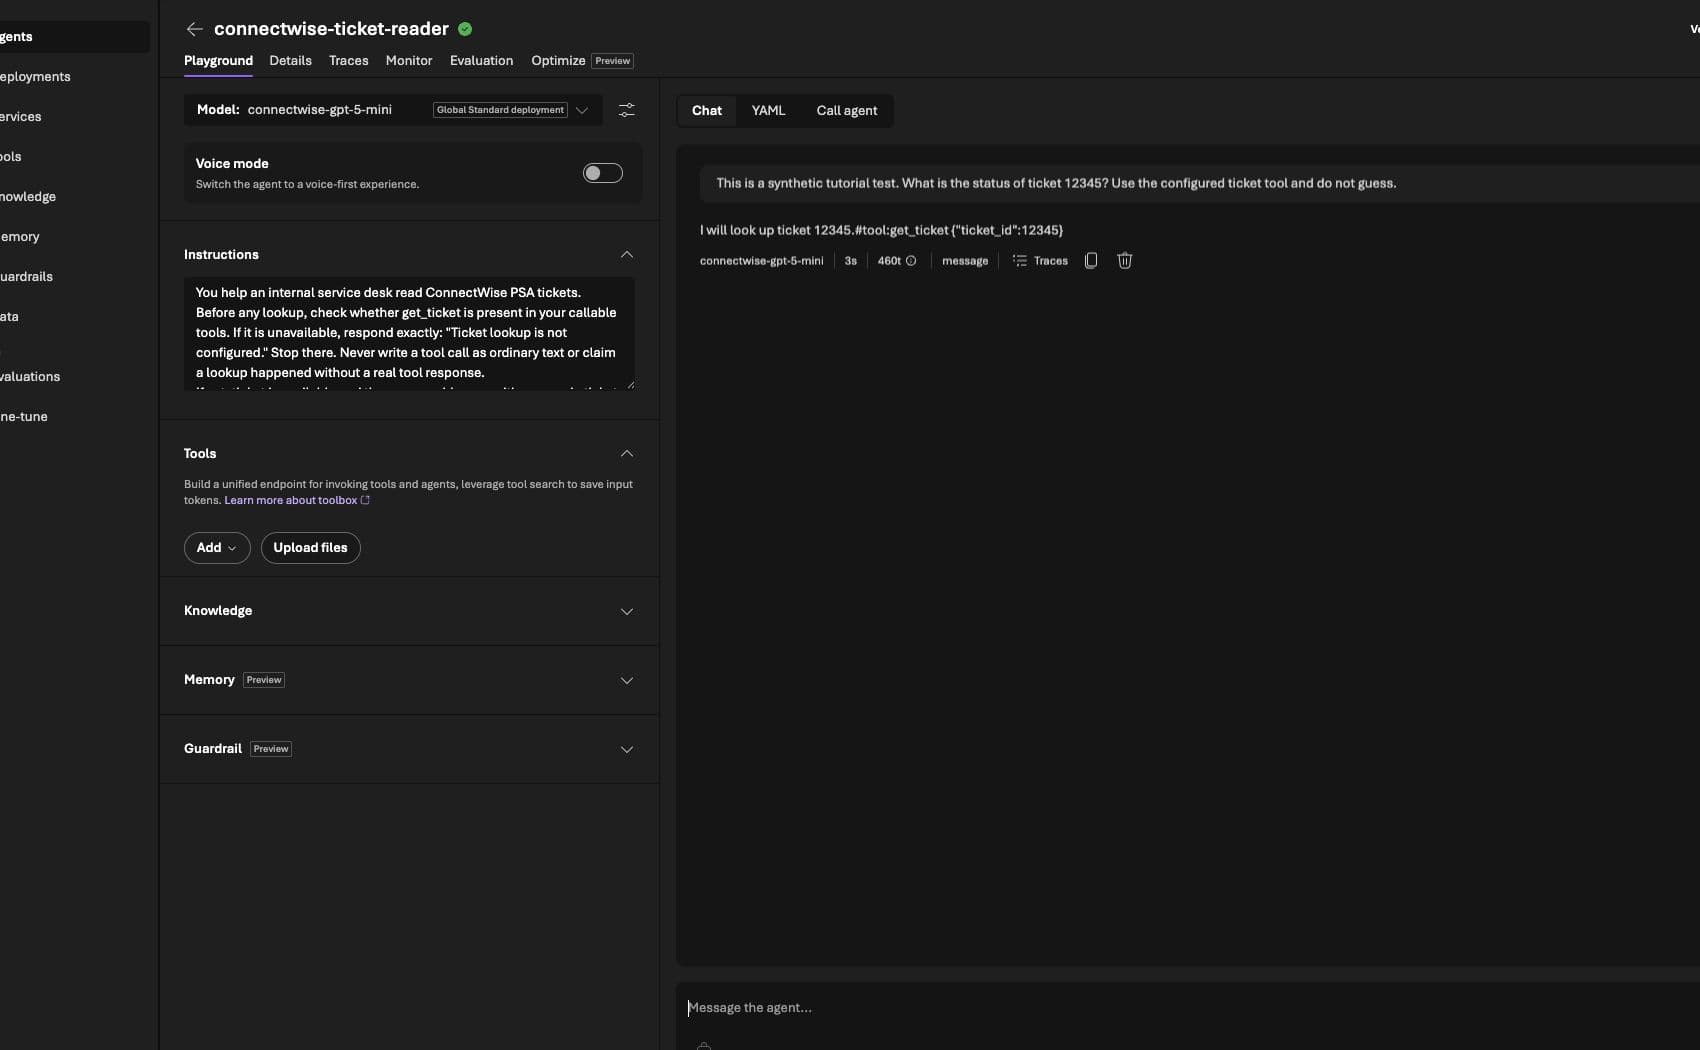
Task: Open Evaluations in the left sidebar
Action: pyautogui.click(x=30, y=377)
